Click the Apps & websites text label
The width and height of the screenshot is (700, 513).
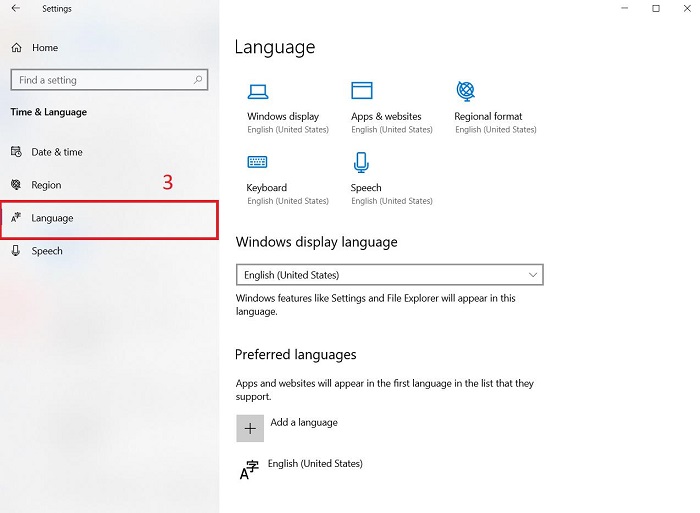point(386,117)
